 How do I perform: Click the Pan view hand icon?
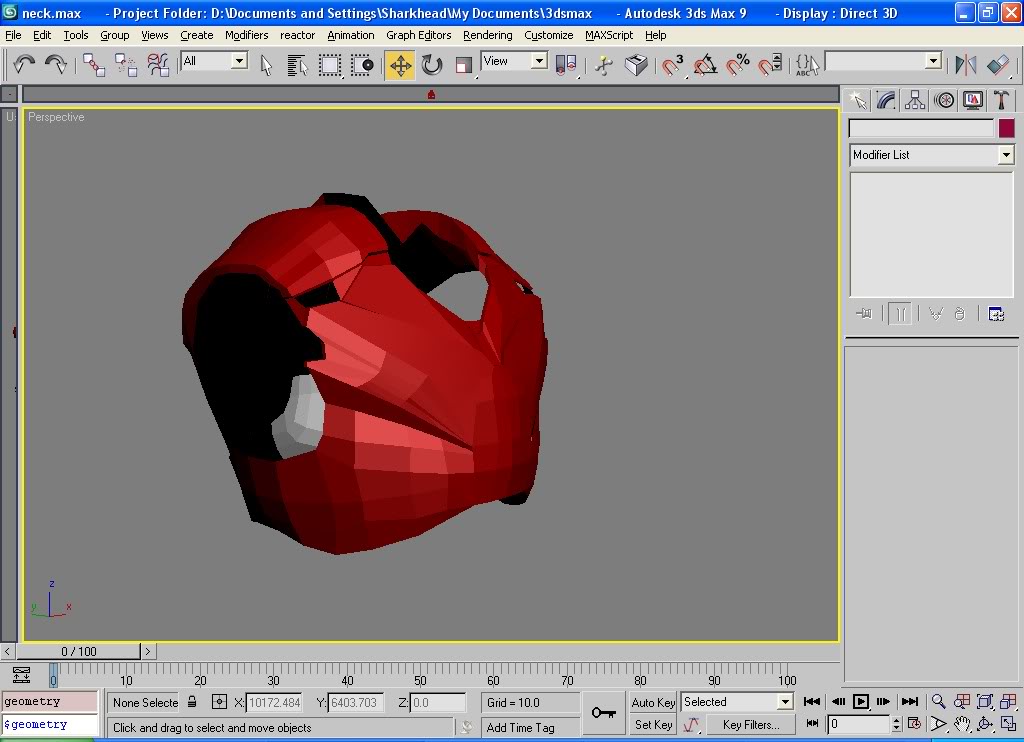pyautogui.click(x=961, y=724)
